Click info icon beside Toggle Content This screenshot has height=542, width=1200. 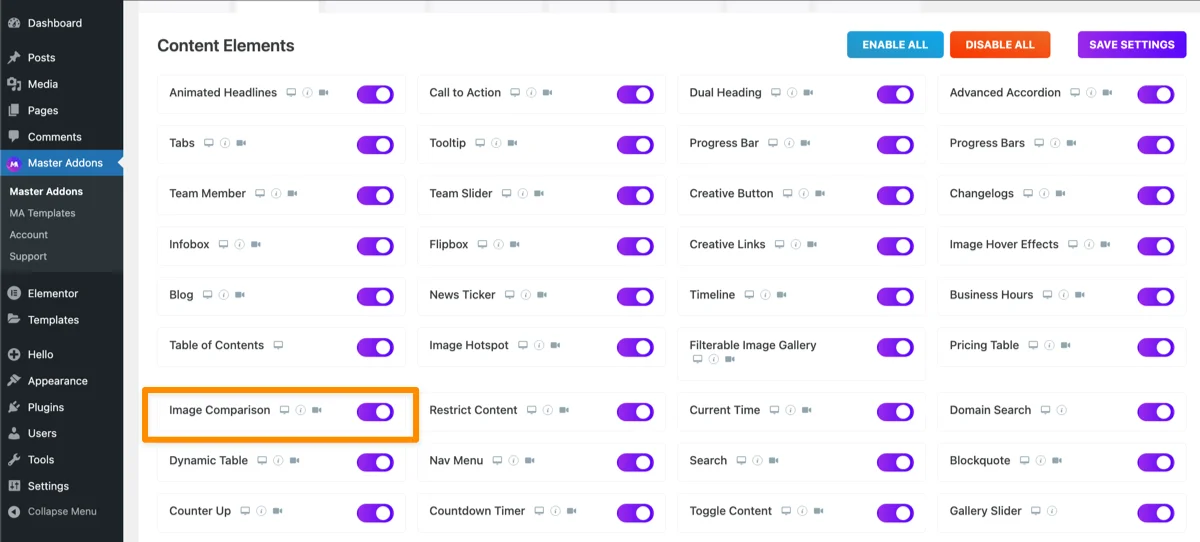coord(802,511)
